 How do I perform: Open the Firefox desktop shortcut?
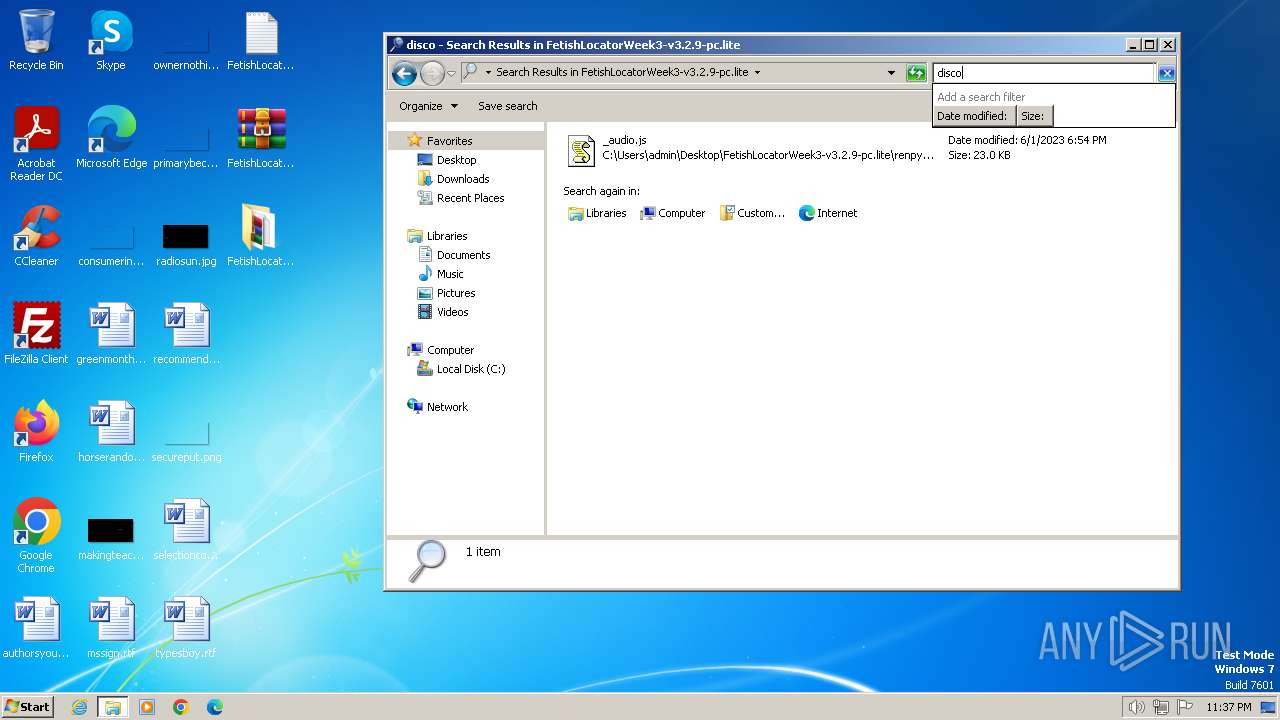36,433
